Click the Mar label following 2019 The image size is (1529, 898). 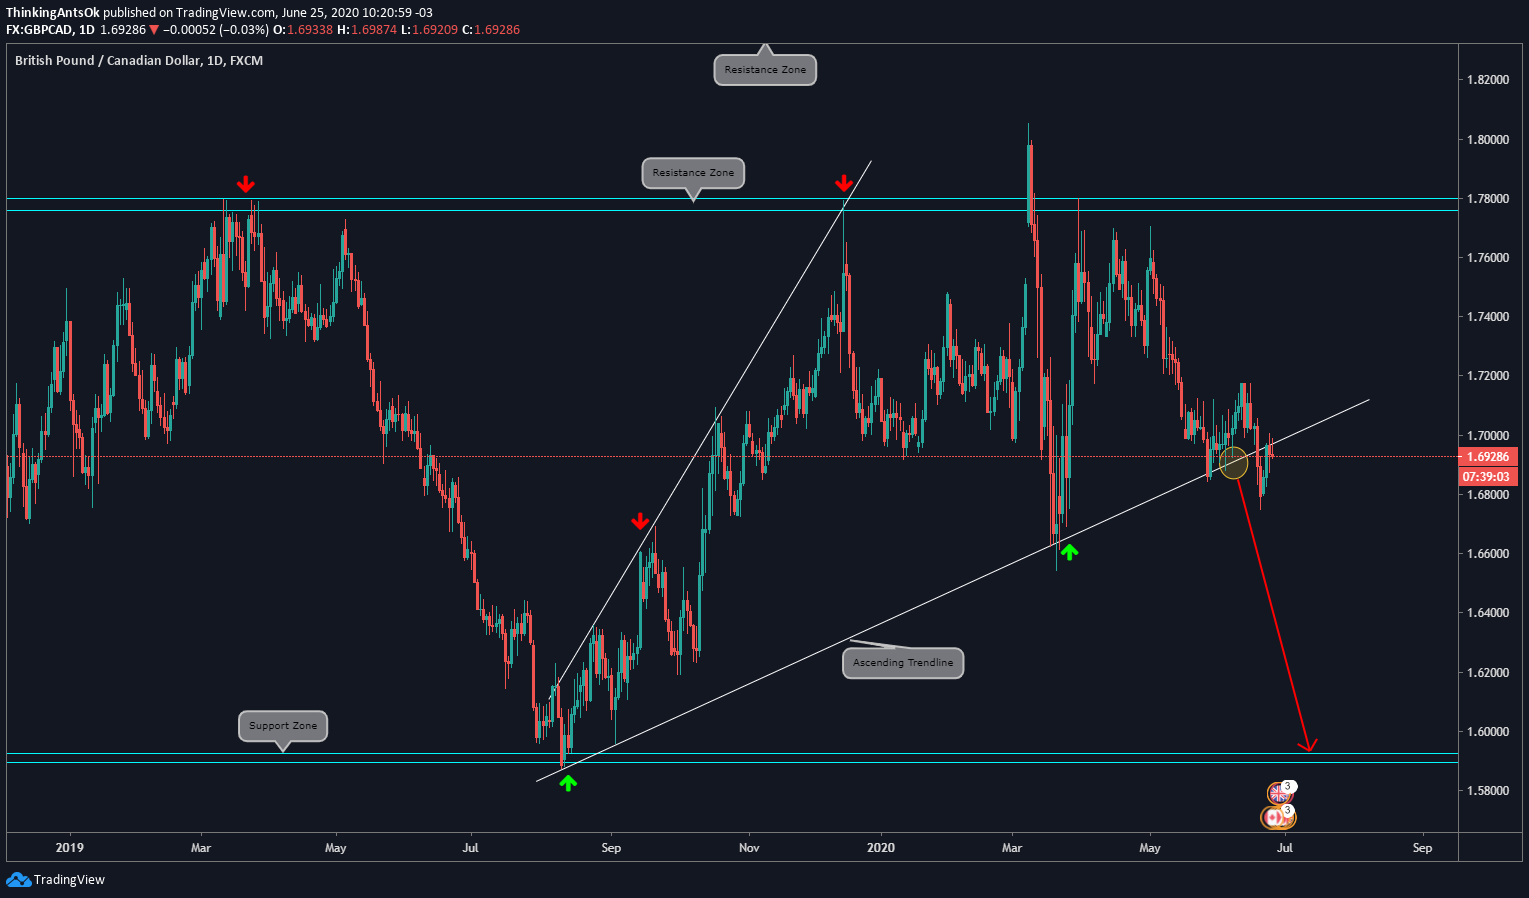201,848
